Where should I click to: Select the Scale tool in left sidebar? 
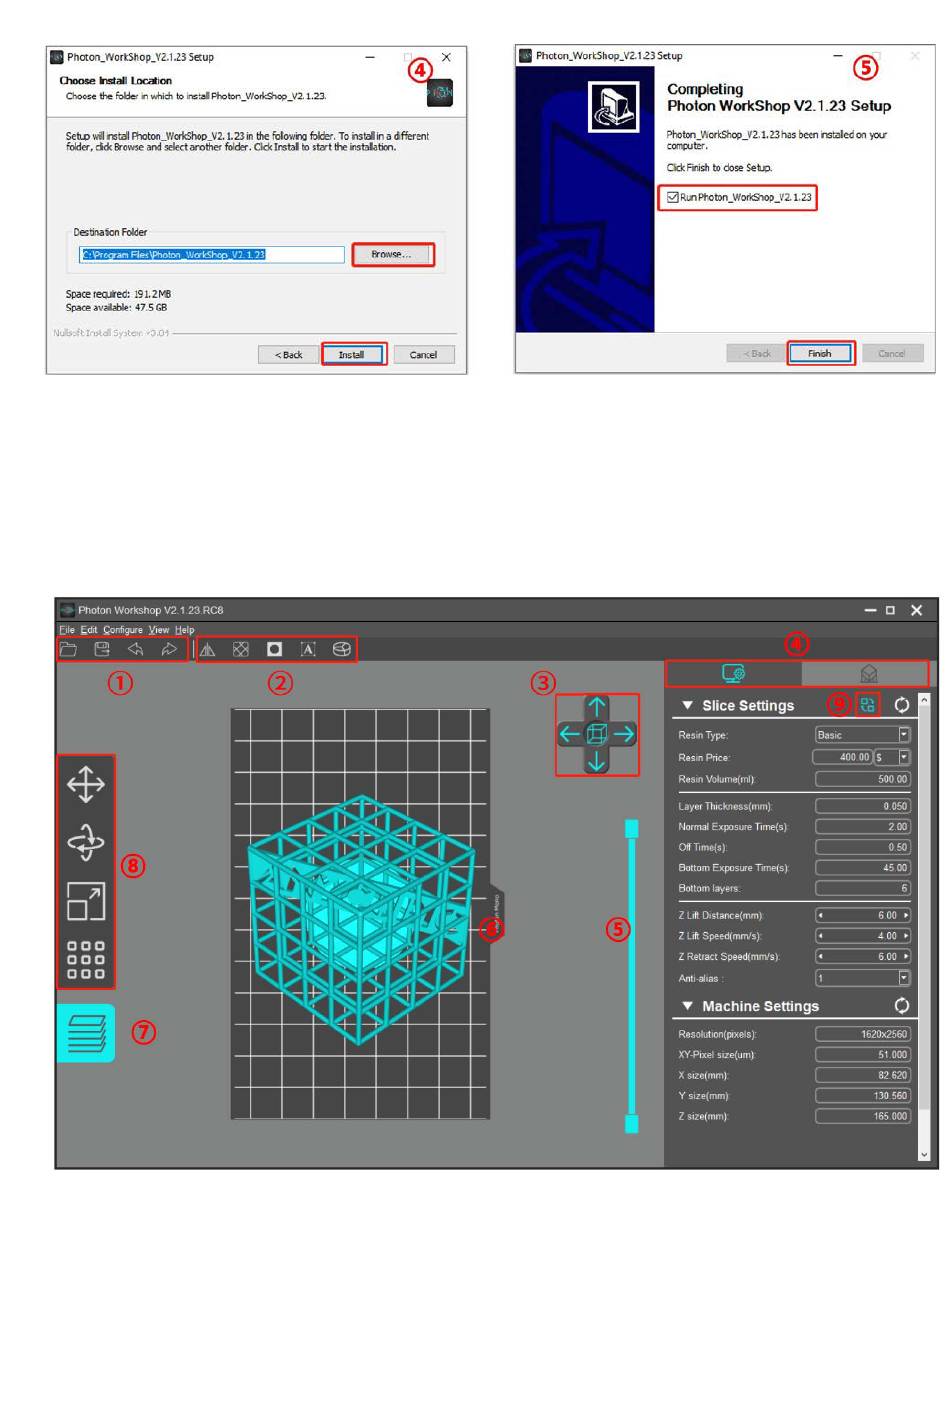pos(86,901)
